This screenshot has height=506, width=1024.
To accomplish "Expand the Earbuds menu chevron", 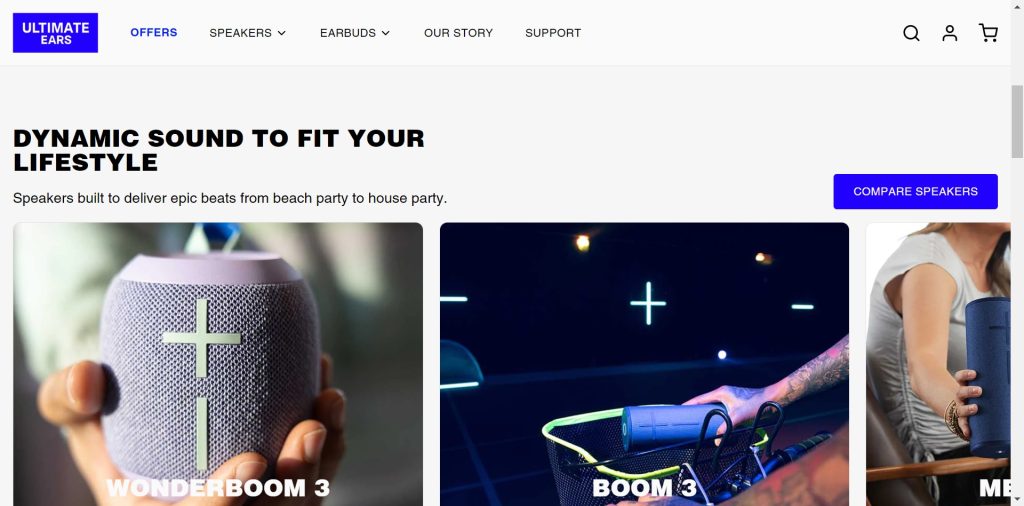I will [385, 33].
